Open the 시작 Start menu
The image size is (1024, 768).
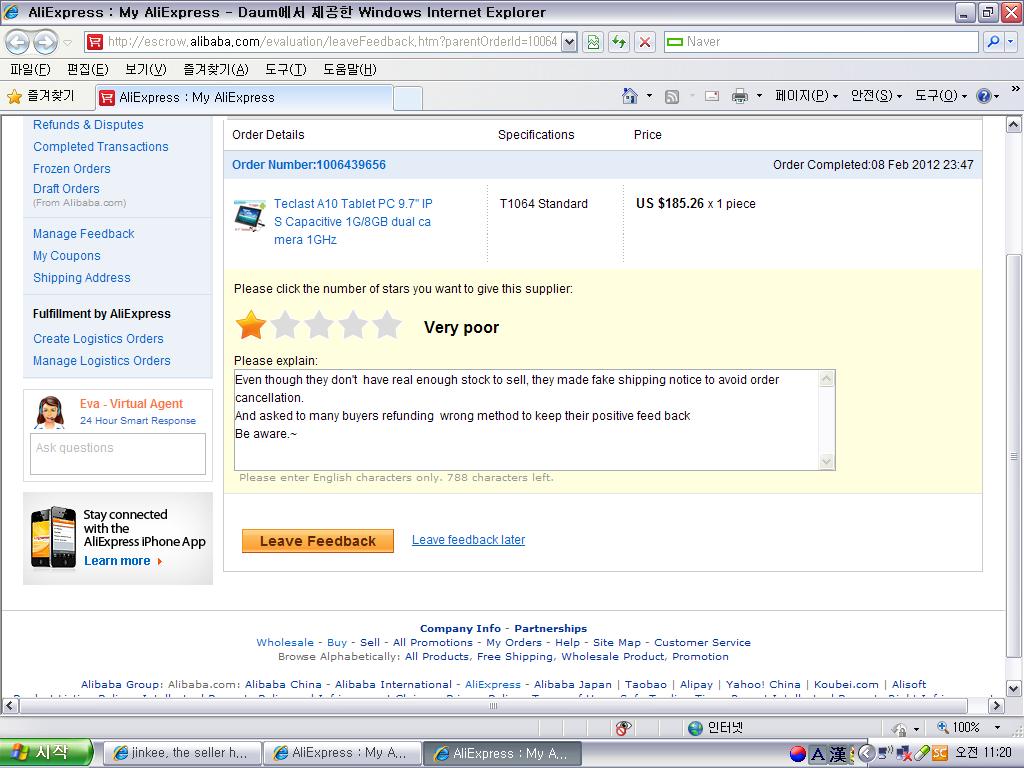(x=47, y=753)
